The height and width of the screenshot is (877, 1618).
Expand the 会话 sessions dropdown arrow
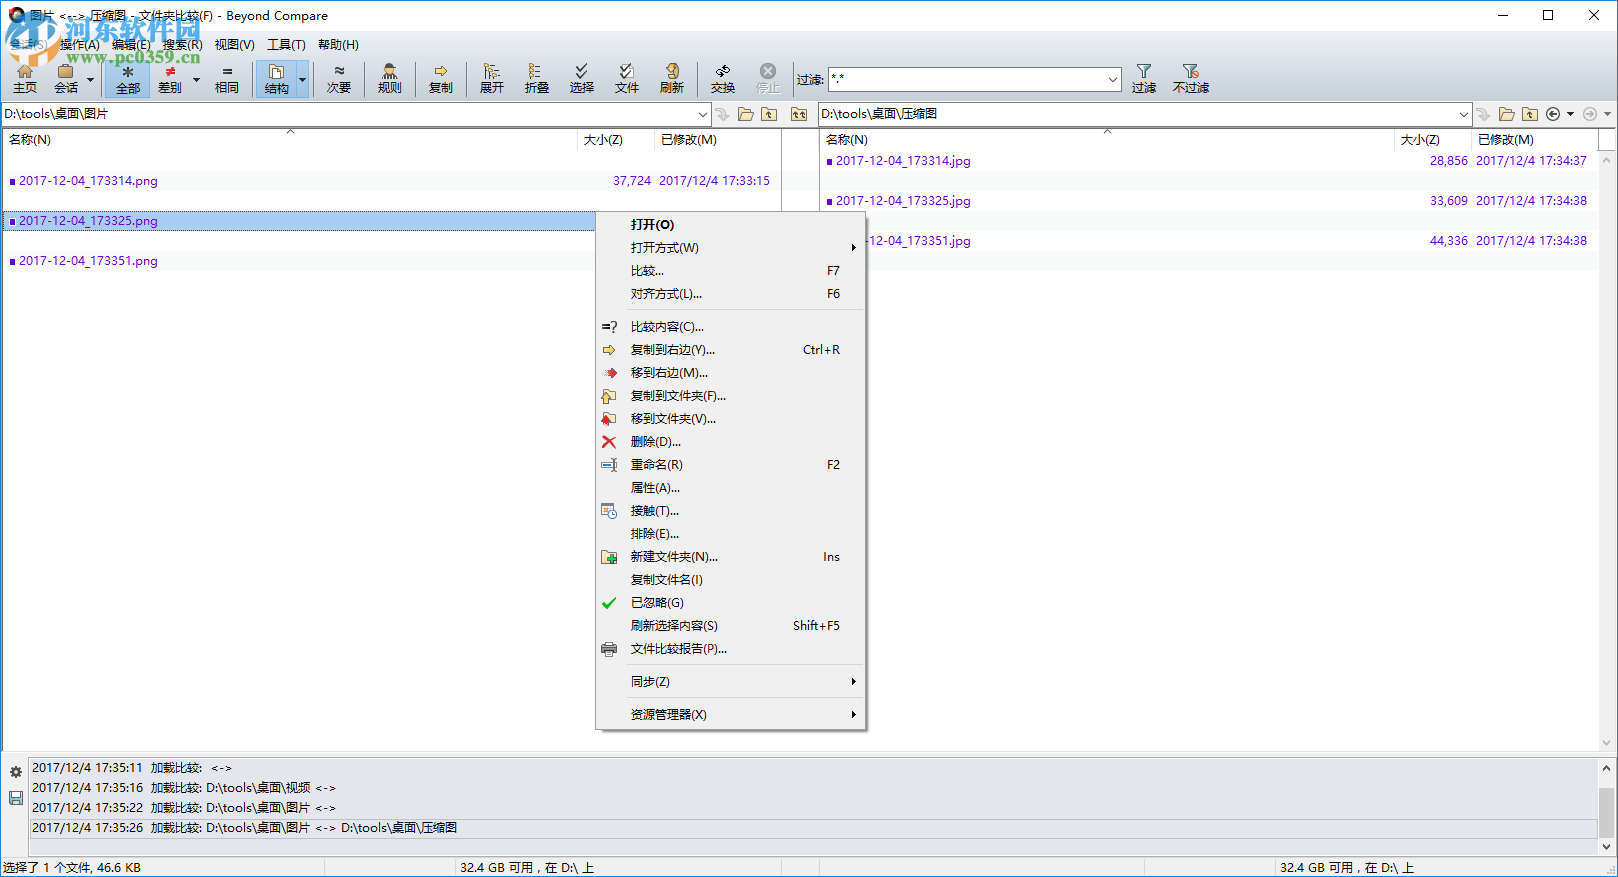click(x=90, y=79)
